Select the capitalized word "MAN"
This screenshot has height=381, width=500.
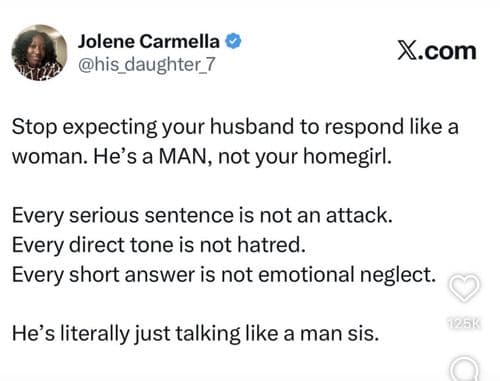[x=184, y=156]
